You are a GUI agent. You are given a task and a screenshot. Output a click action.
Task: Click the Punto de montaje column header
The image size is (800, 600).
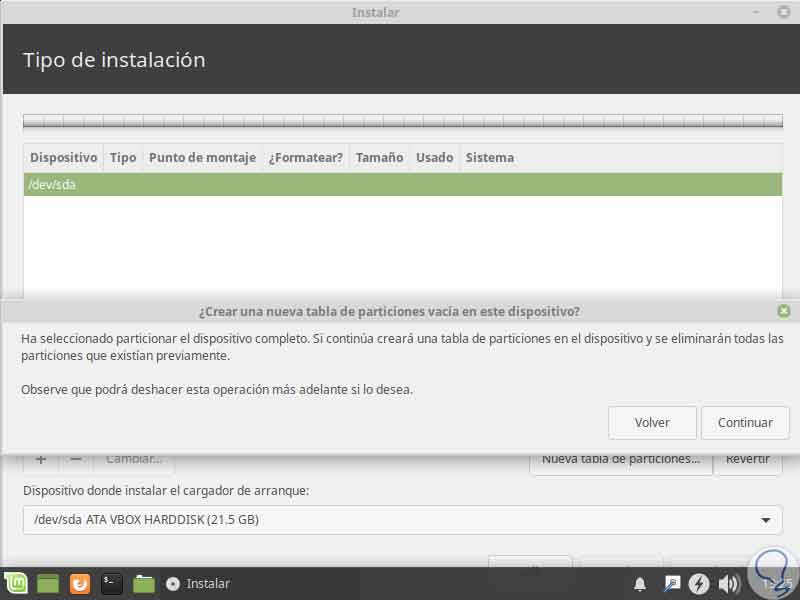[x=202, y=157]
